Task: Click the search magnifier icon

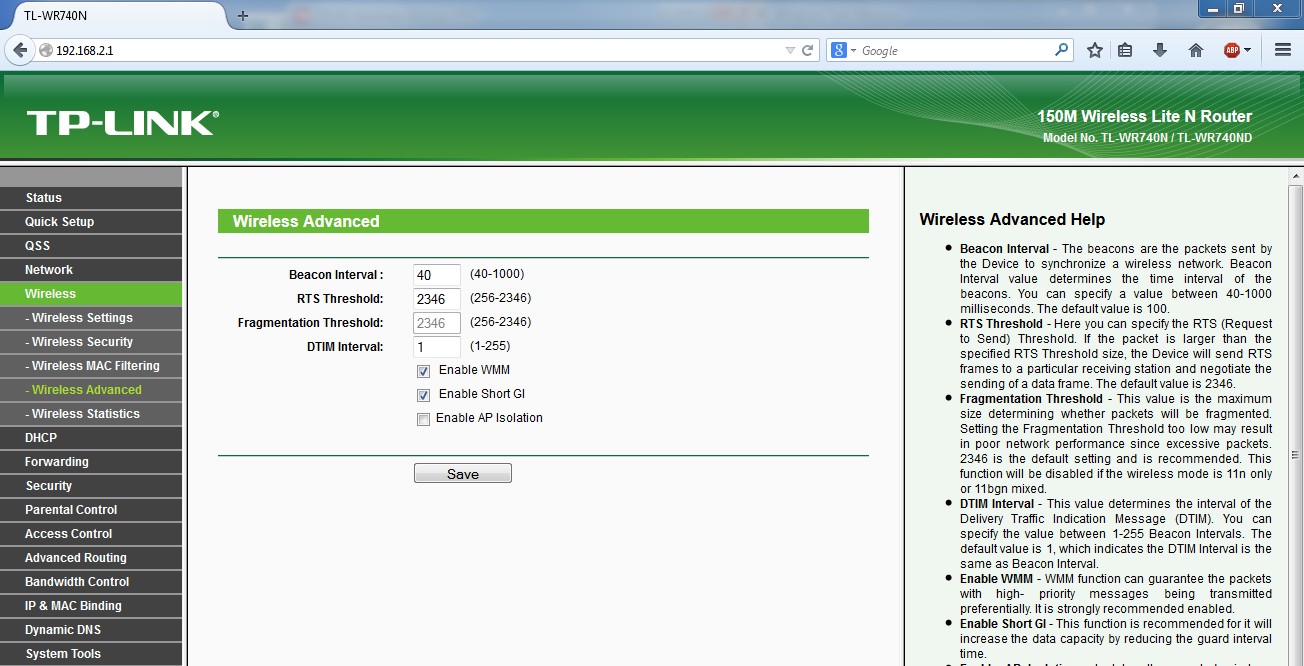Action: click(1062, 49)
